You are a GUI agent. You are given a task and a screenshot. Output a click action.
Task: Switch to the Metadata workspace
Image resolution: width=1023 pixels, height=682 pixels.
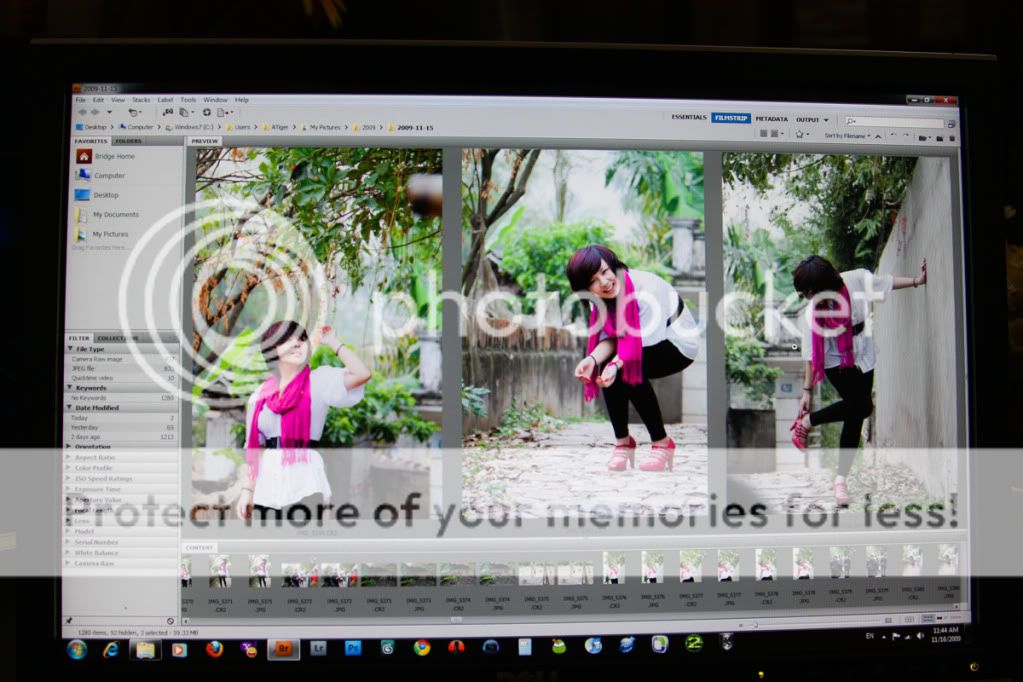point(771,119)
